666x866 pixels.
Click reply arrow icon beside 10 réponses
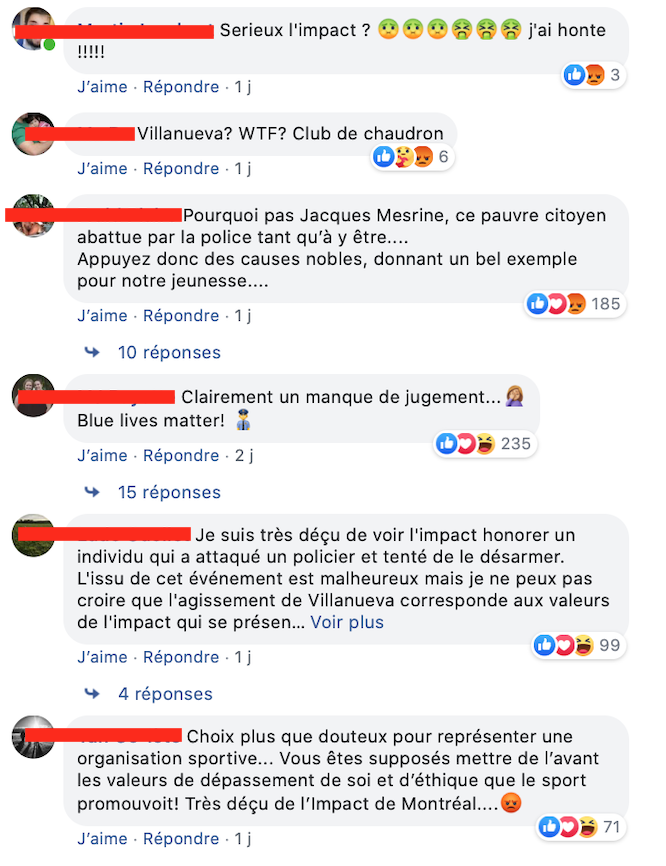pyautogui.click(x=92, y=352)
